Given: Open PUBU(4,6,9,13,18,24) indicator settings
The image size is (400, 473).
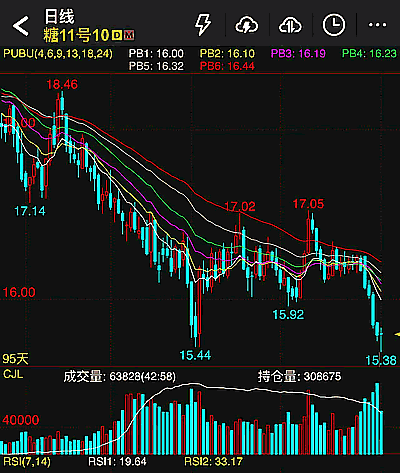Looking at the screenshot, I should (x=58, y=53).
